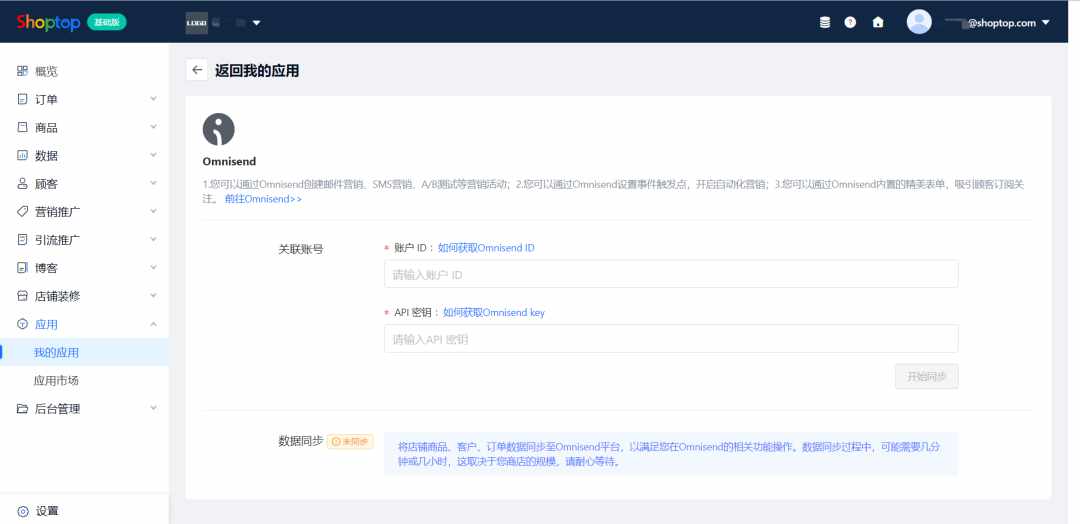The width and height of the screenshot is (1080, 524).
Task: Click the 数据同步 section label
Action: 300,441
